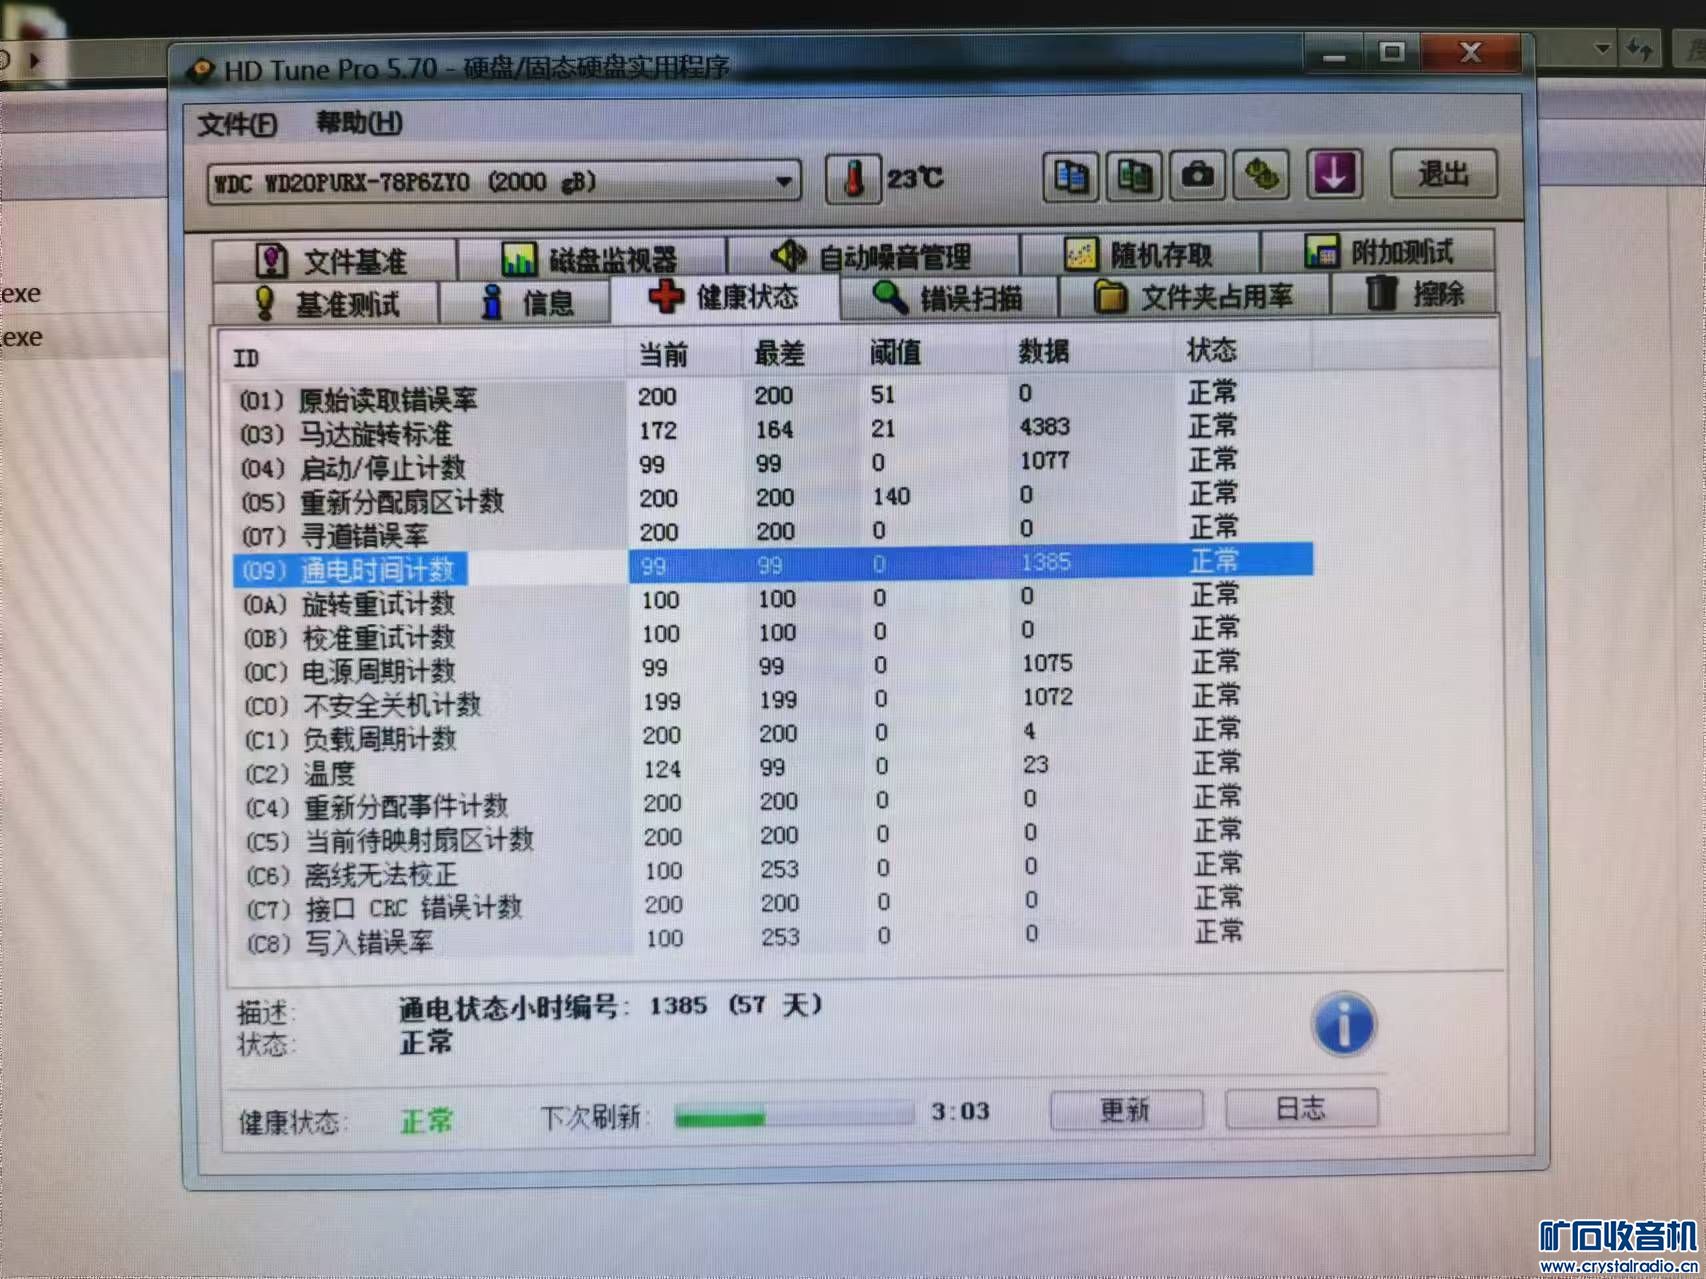The height and width of the screenshot is (1279, 1706).
Task: Switch to the 磁盘监视器 tab
Action: 592,259
